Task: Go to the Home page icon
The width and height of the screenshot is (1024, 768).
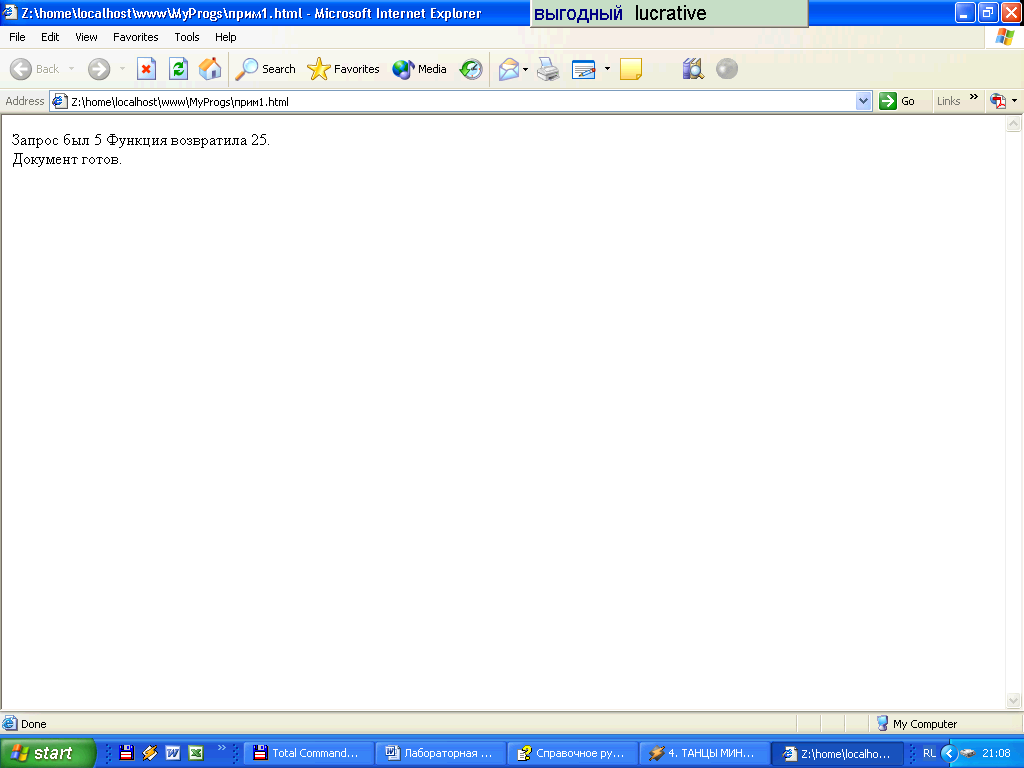Action: click(x=210, y=69)
